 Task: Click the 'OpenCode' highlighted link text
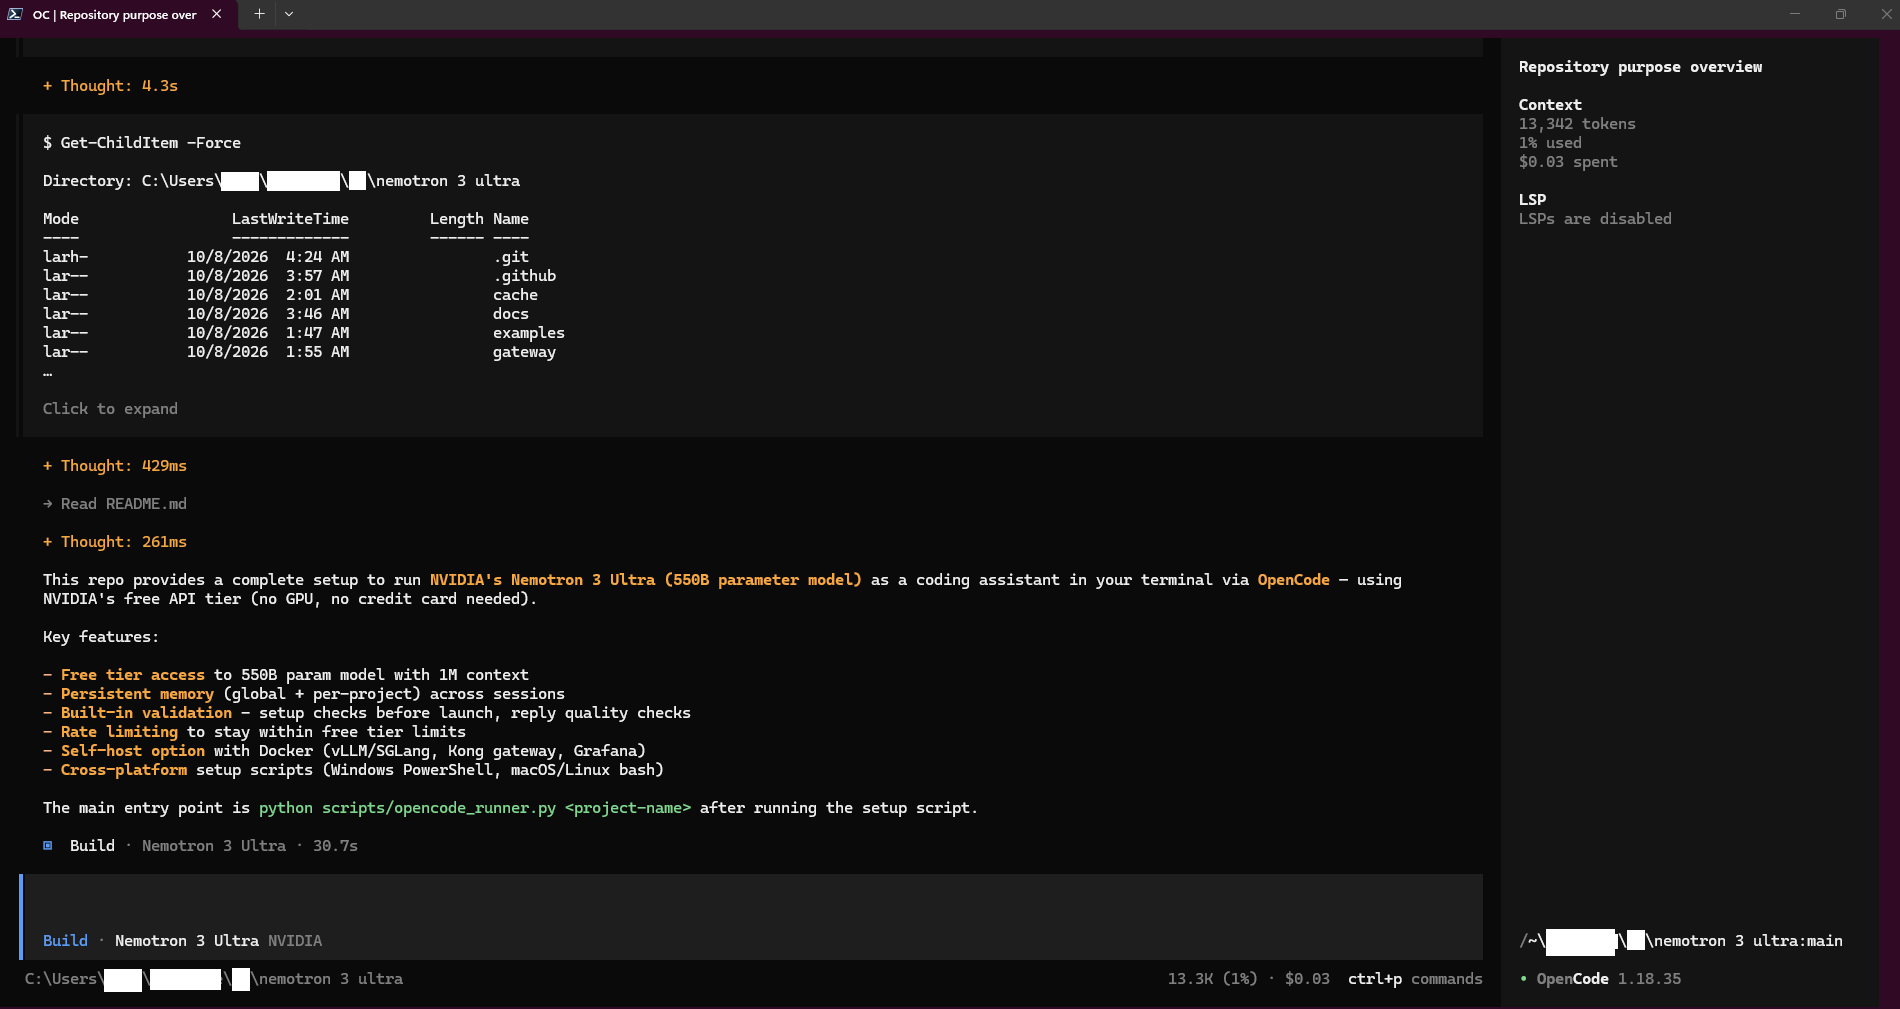[1293, 580]
